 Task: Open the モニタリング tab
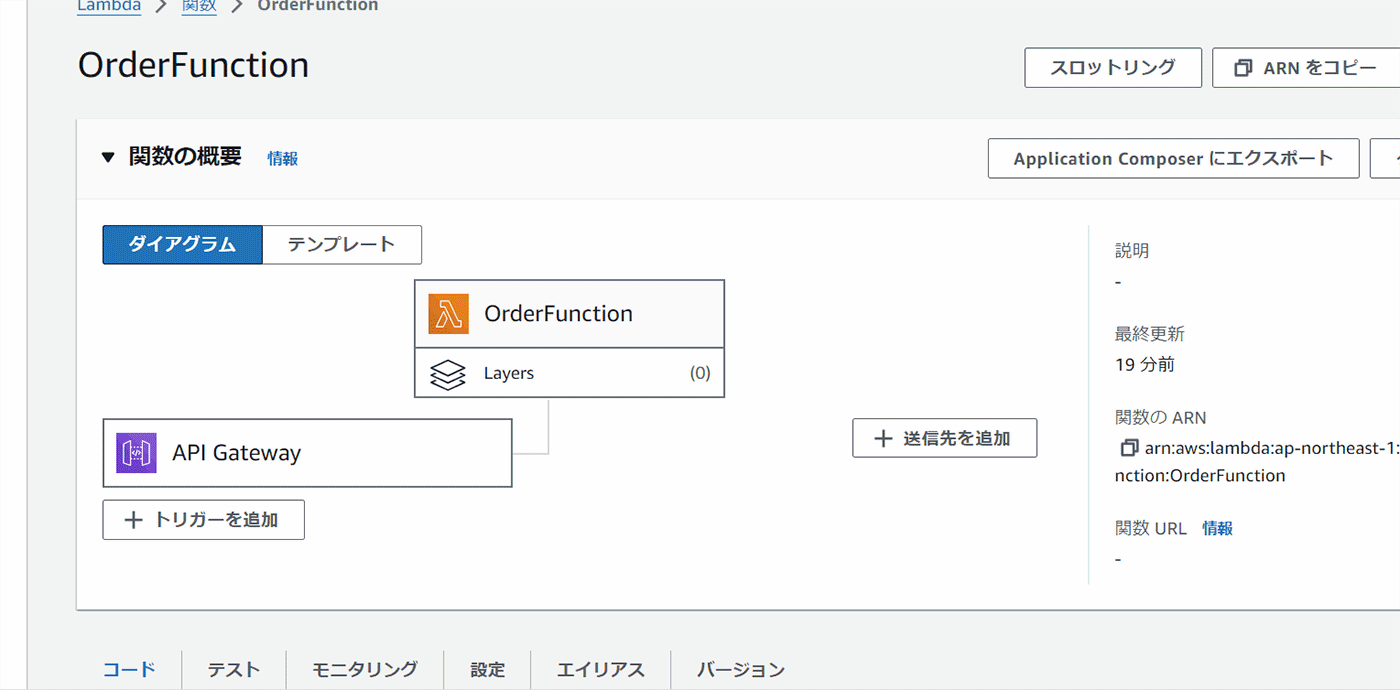[x=365, y=670]
